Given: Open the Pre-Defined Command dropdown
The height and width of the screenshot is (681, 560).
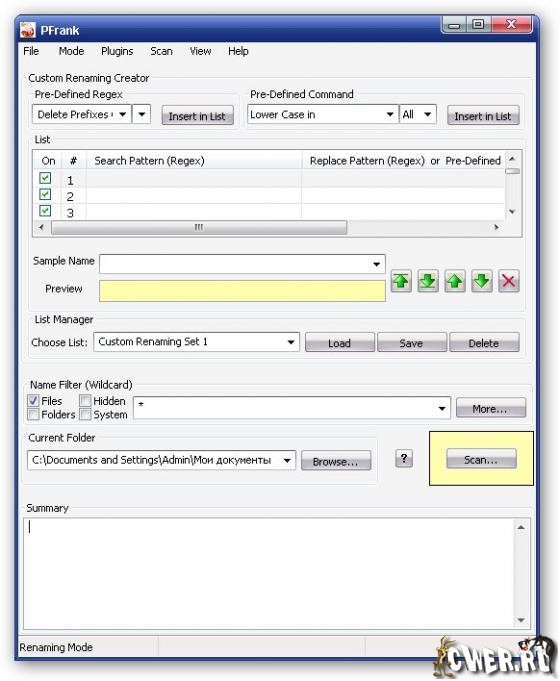Looking at the screenshot, I should [322, 115].
